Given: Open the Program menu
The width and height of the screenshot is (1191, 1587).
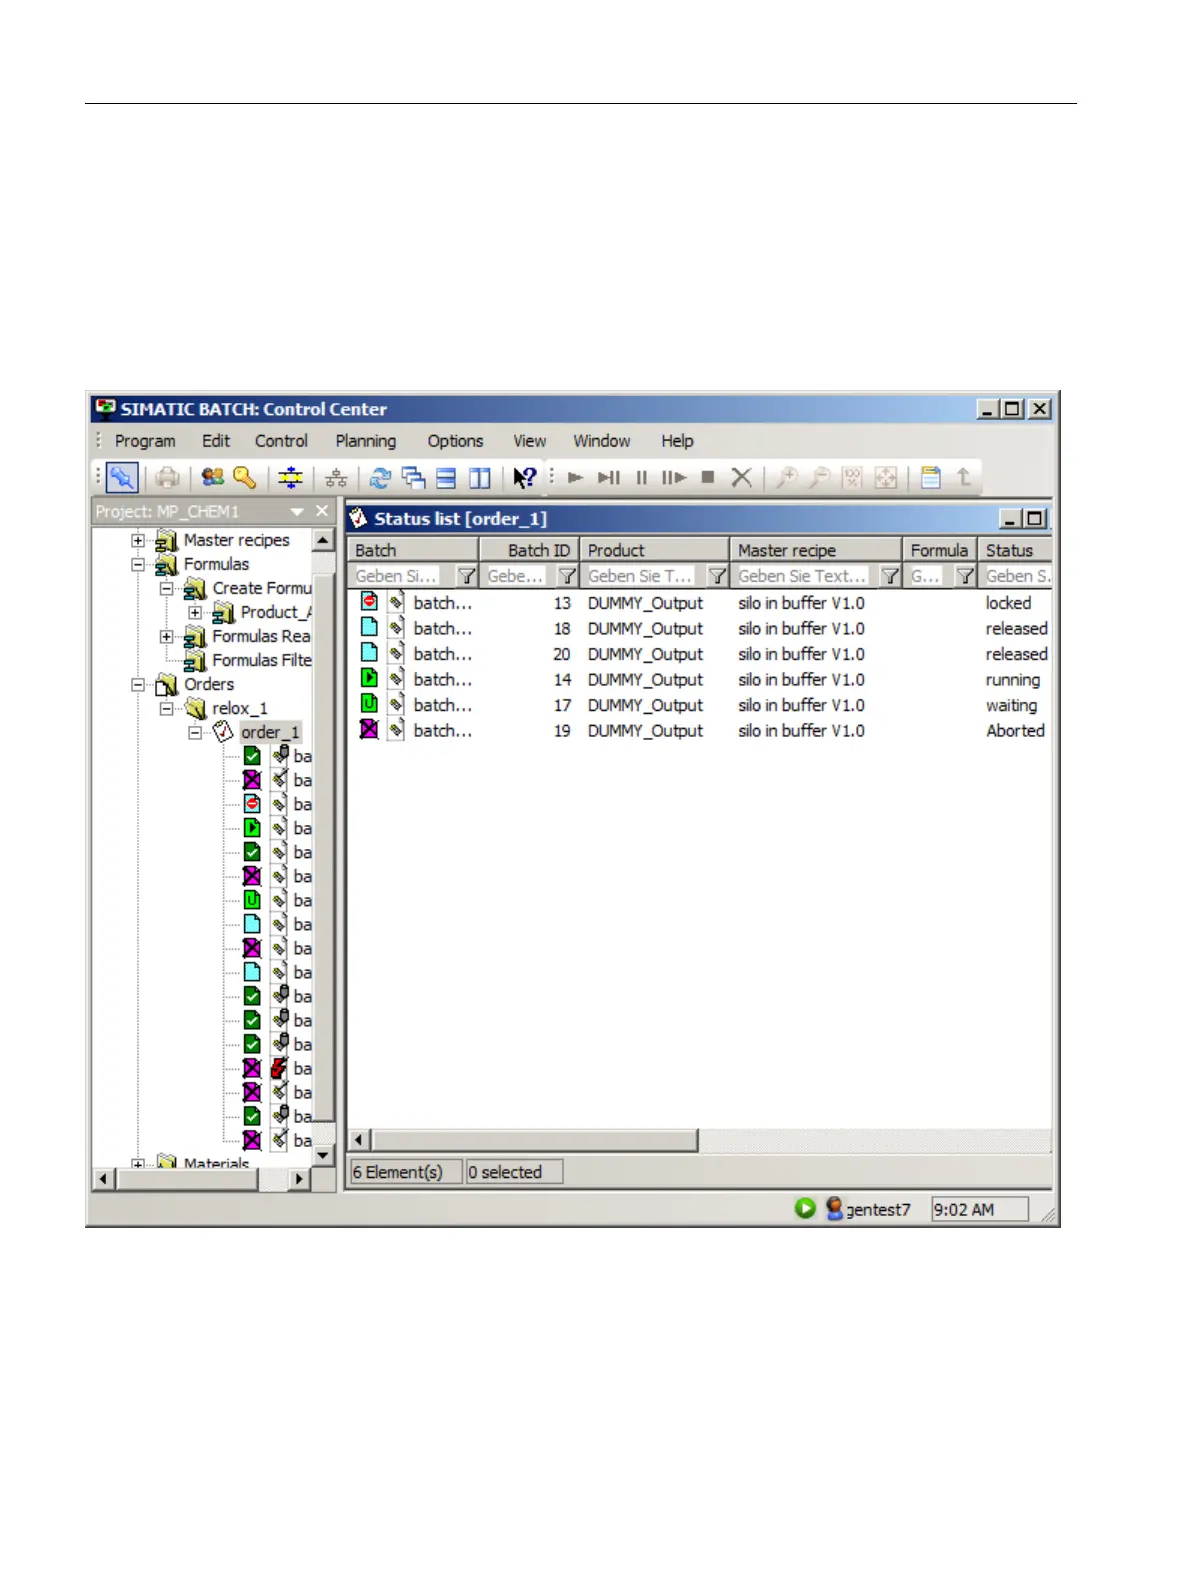Looking at the screenshot, I should 145,441.
